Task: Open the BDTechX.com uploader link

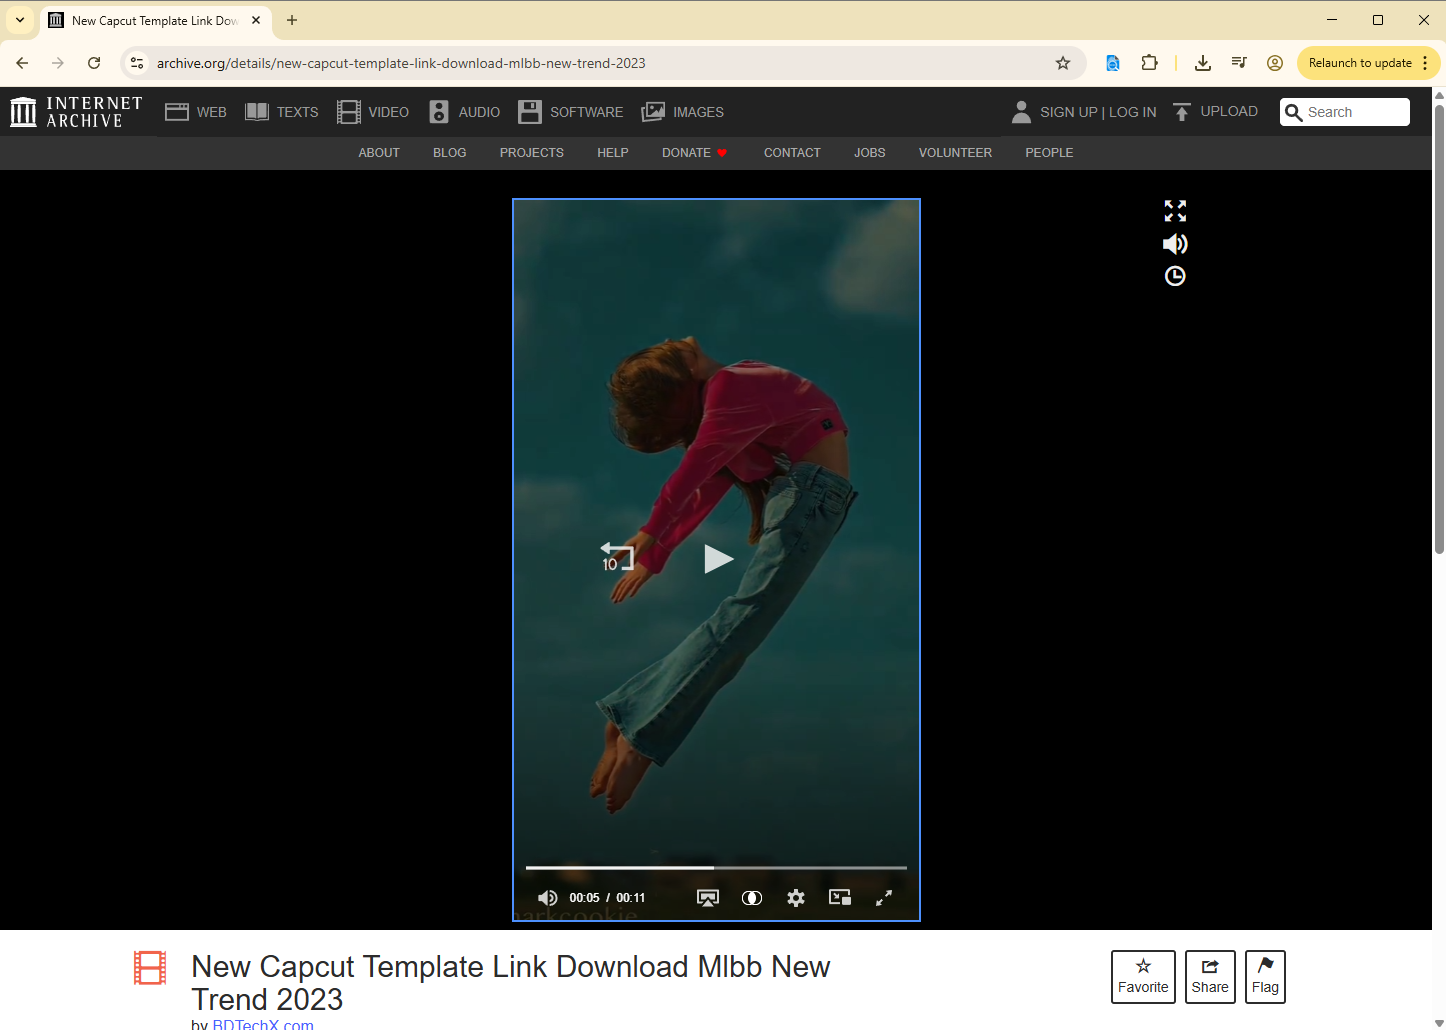Action: 263,1024
